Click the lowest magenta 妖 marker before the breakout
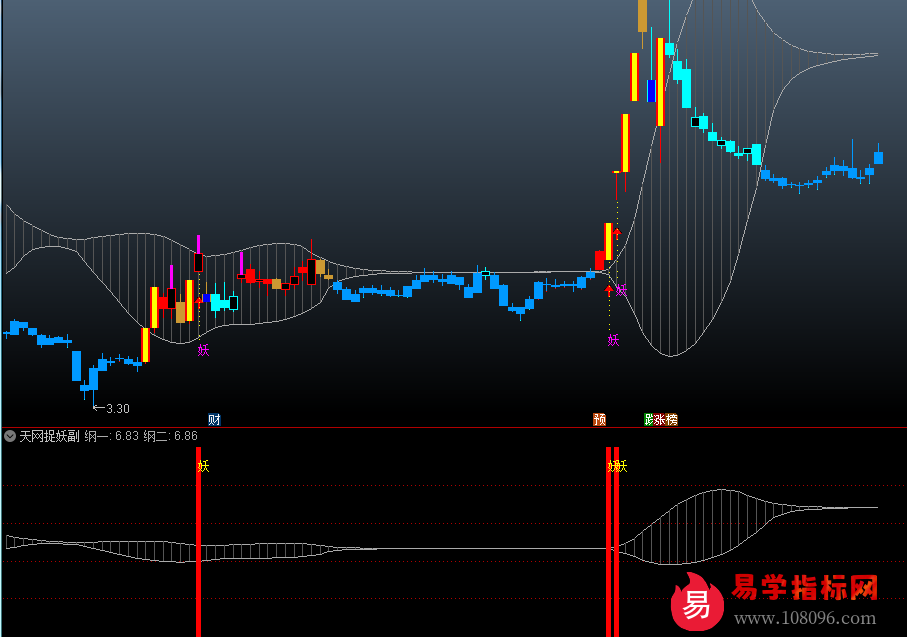 click(613, 339)
